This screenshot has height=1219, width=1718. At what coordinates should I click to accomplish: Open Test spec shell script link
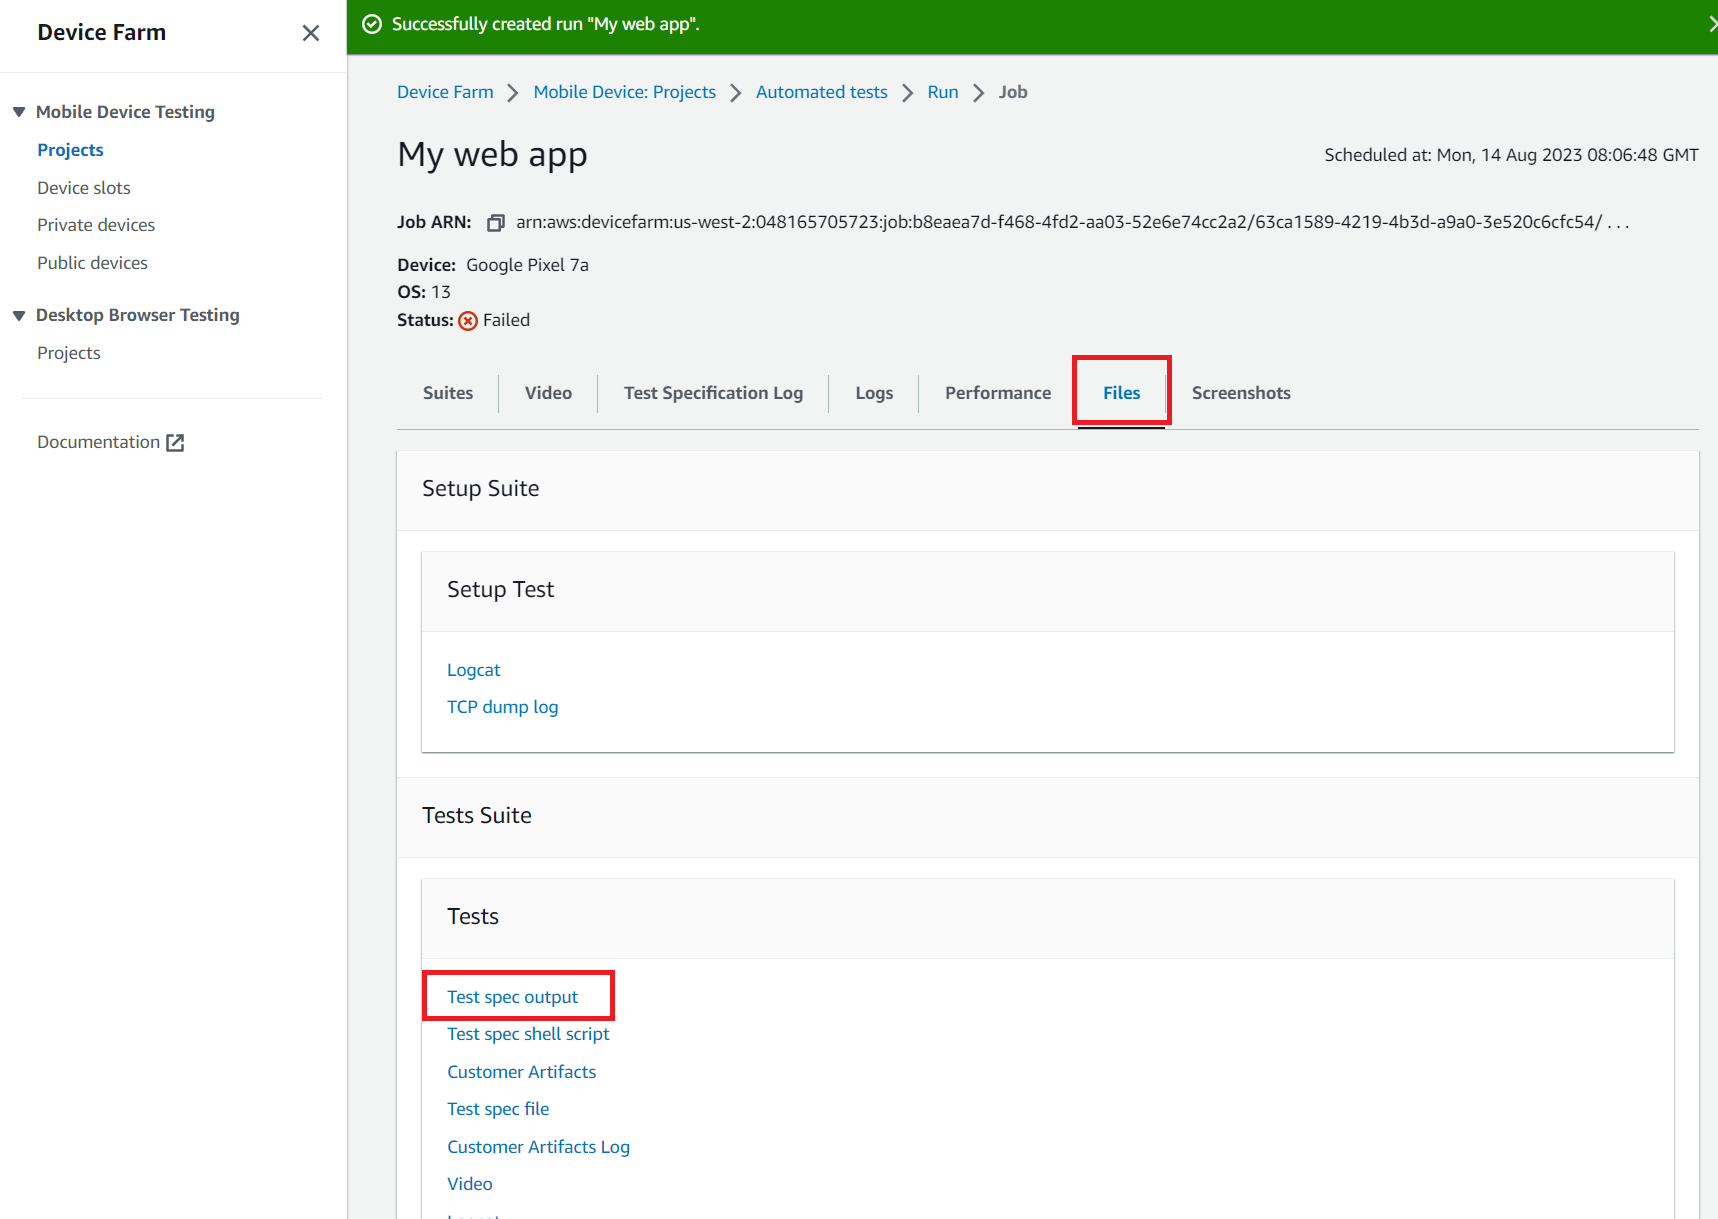[528, 1034]
